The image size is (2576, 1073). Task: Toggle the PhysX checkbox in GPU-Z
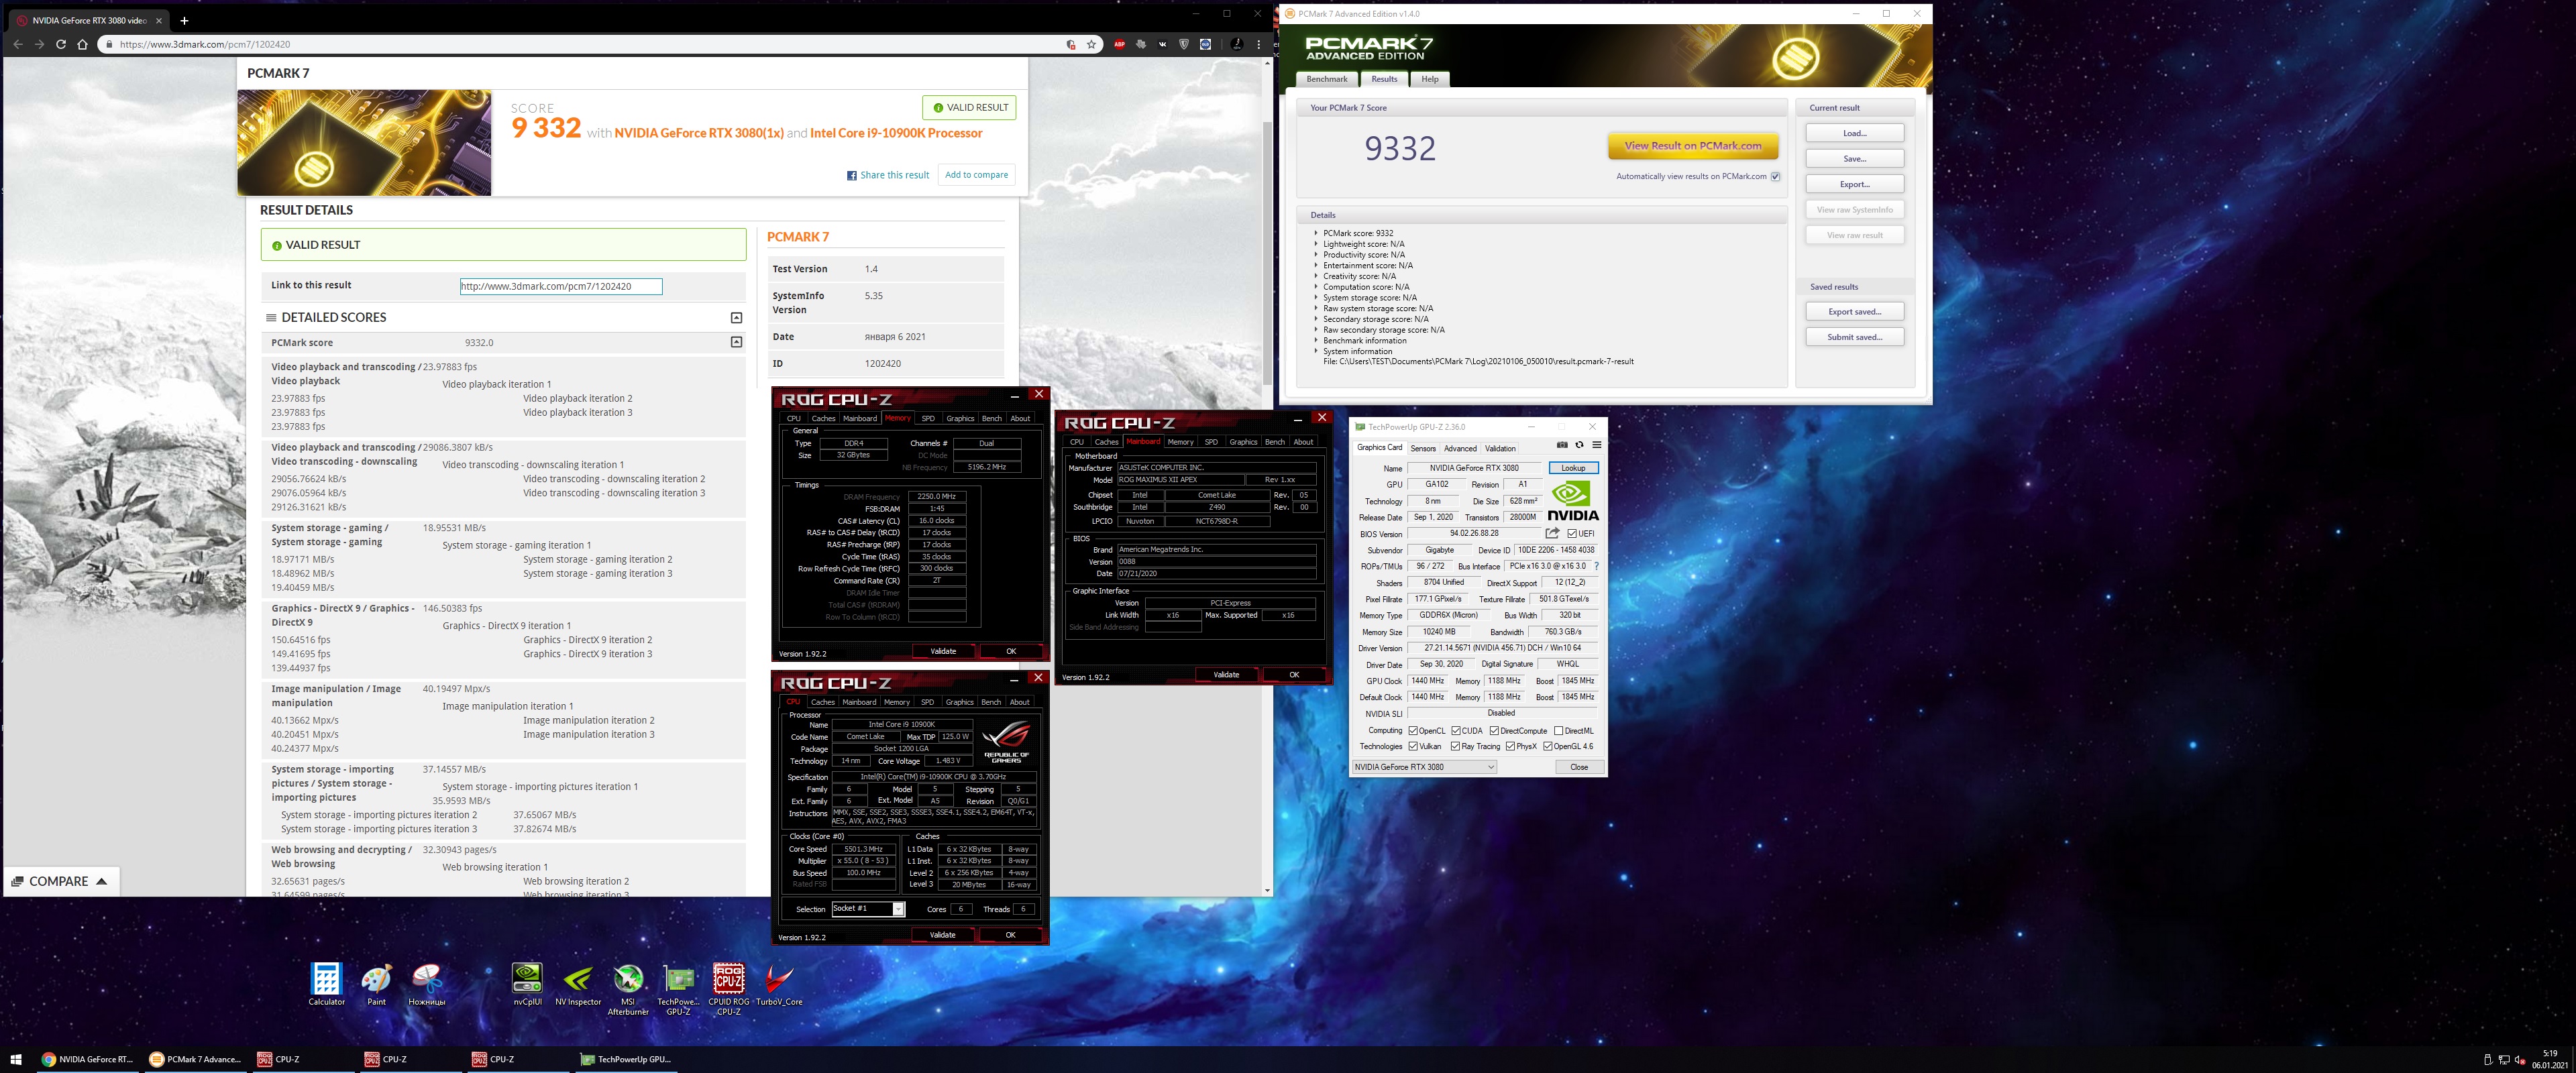[x=1510, y=746]
